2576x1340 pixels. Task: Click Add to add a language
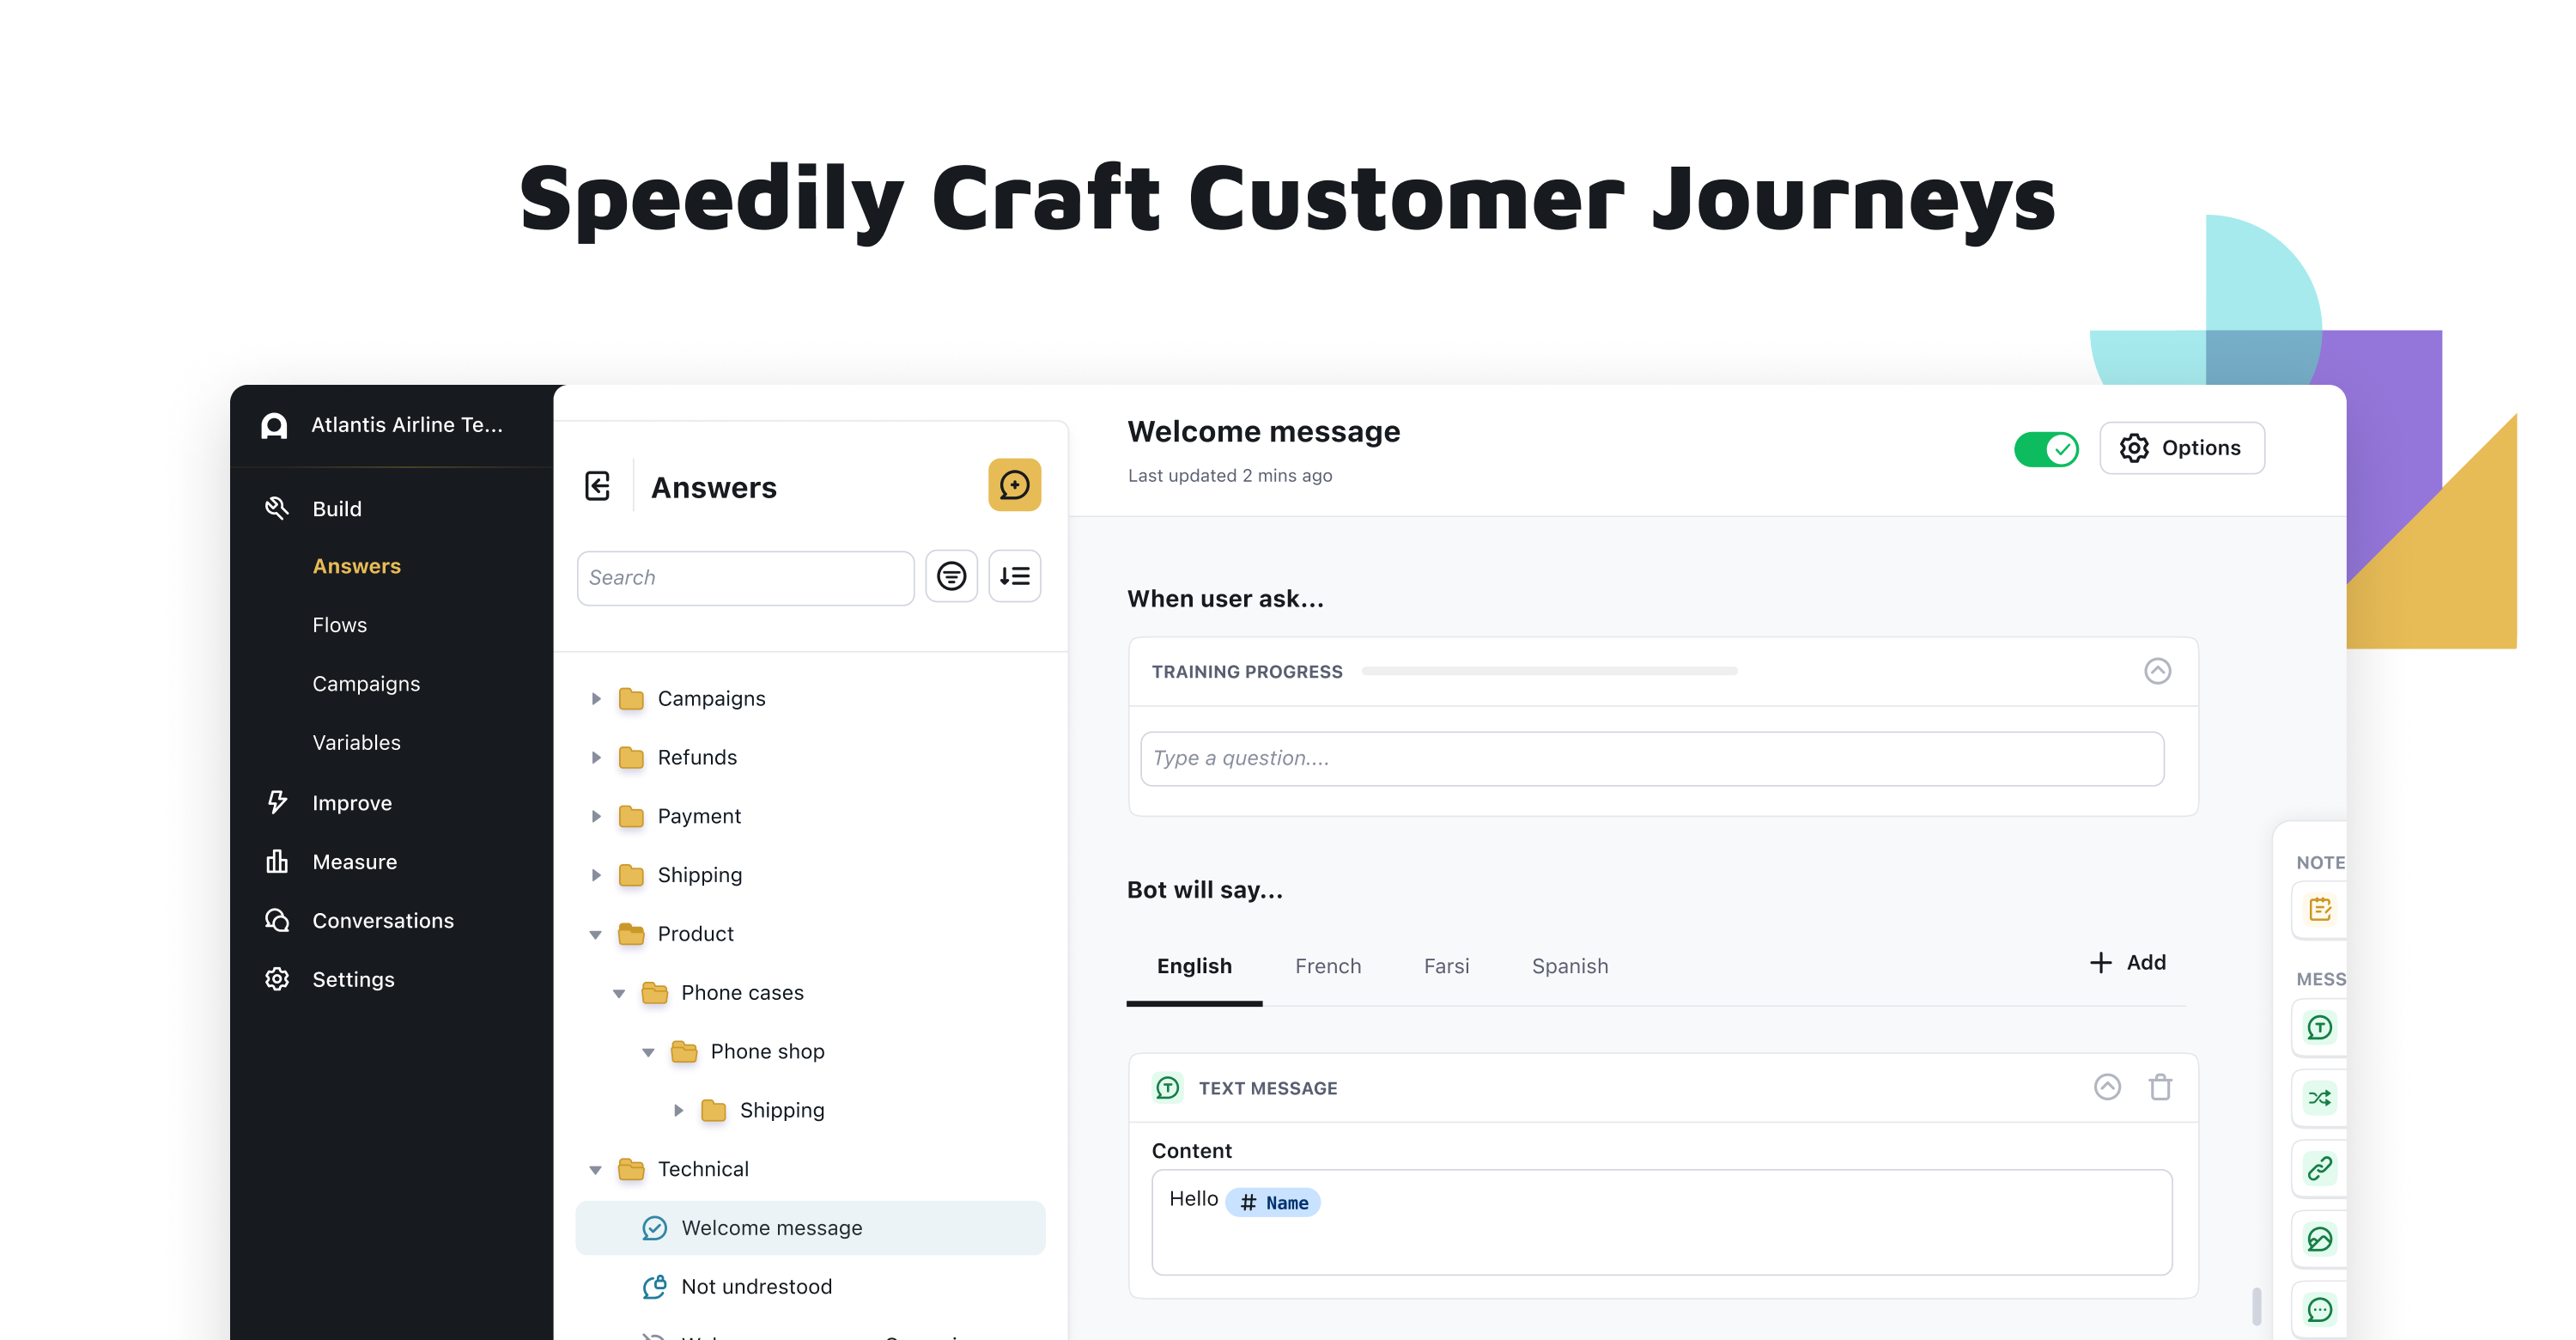[x=2128, y=962]
